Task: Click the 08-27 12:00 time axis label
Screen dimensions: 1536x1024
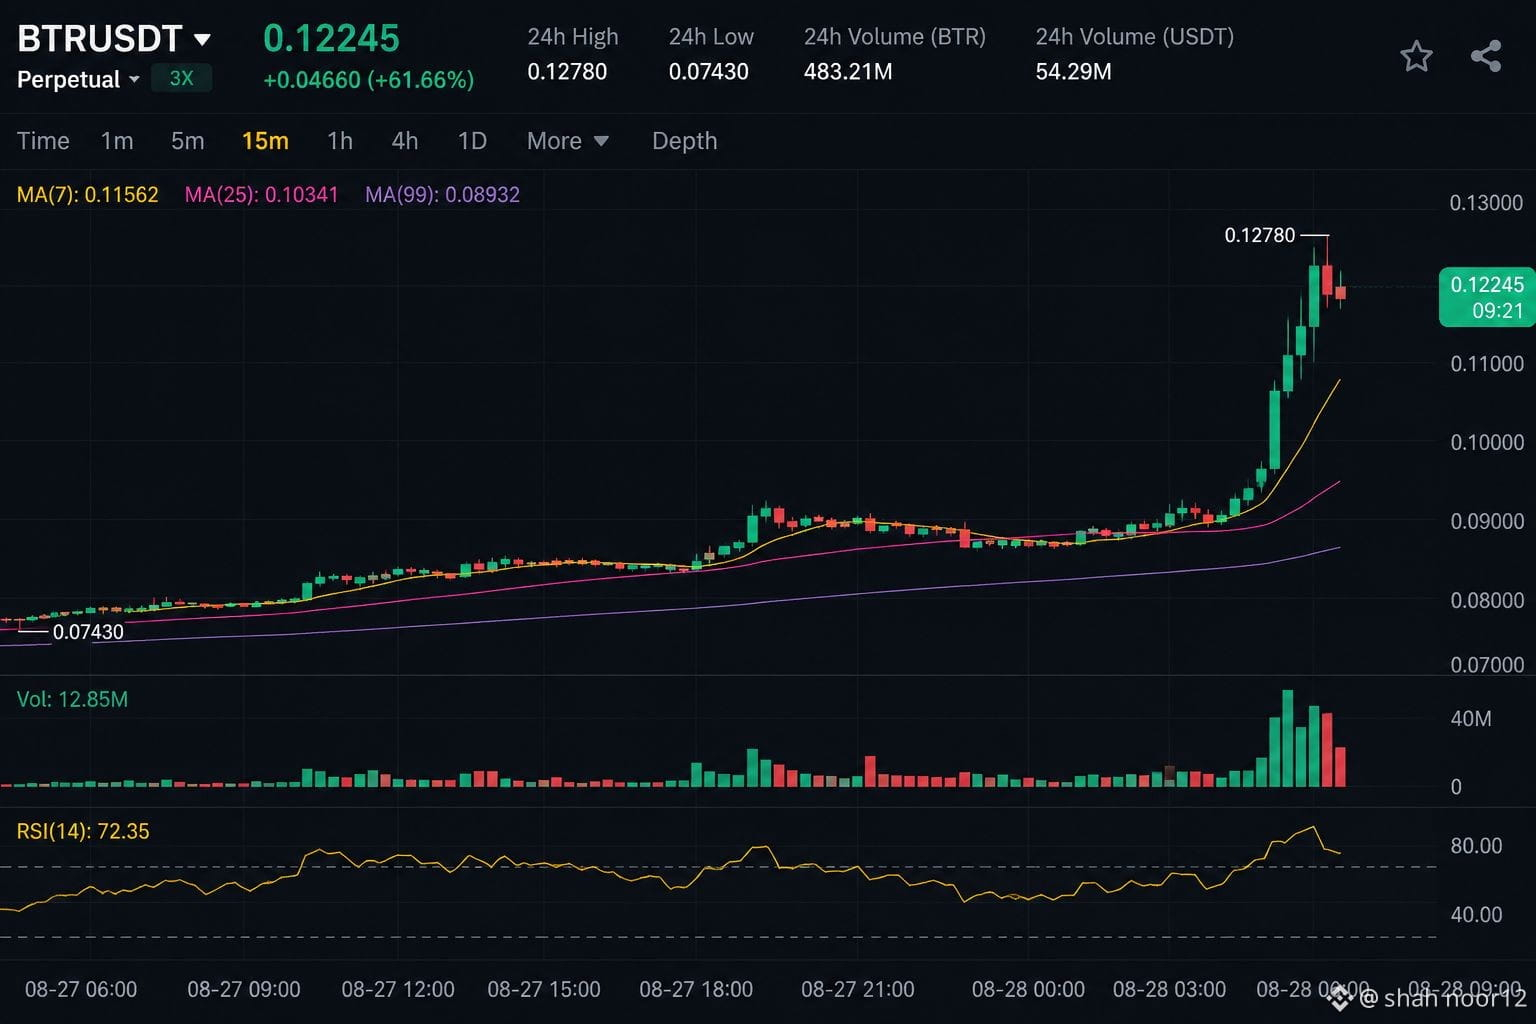Action: (398, 989)
